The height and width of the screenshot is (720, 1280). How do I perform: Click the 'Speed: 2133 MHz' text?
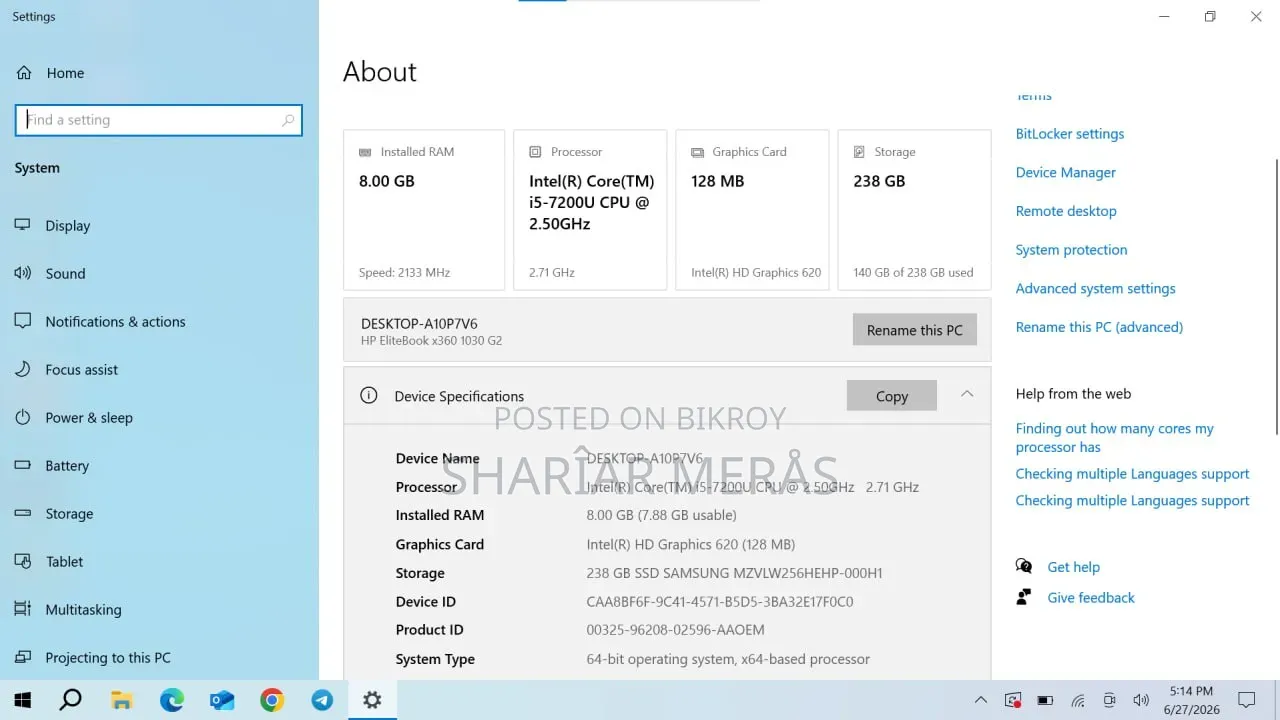click(404, 272)
